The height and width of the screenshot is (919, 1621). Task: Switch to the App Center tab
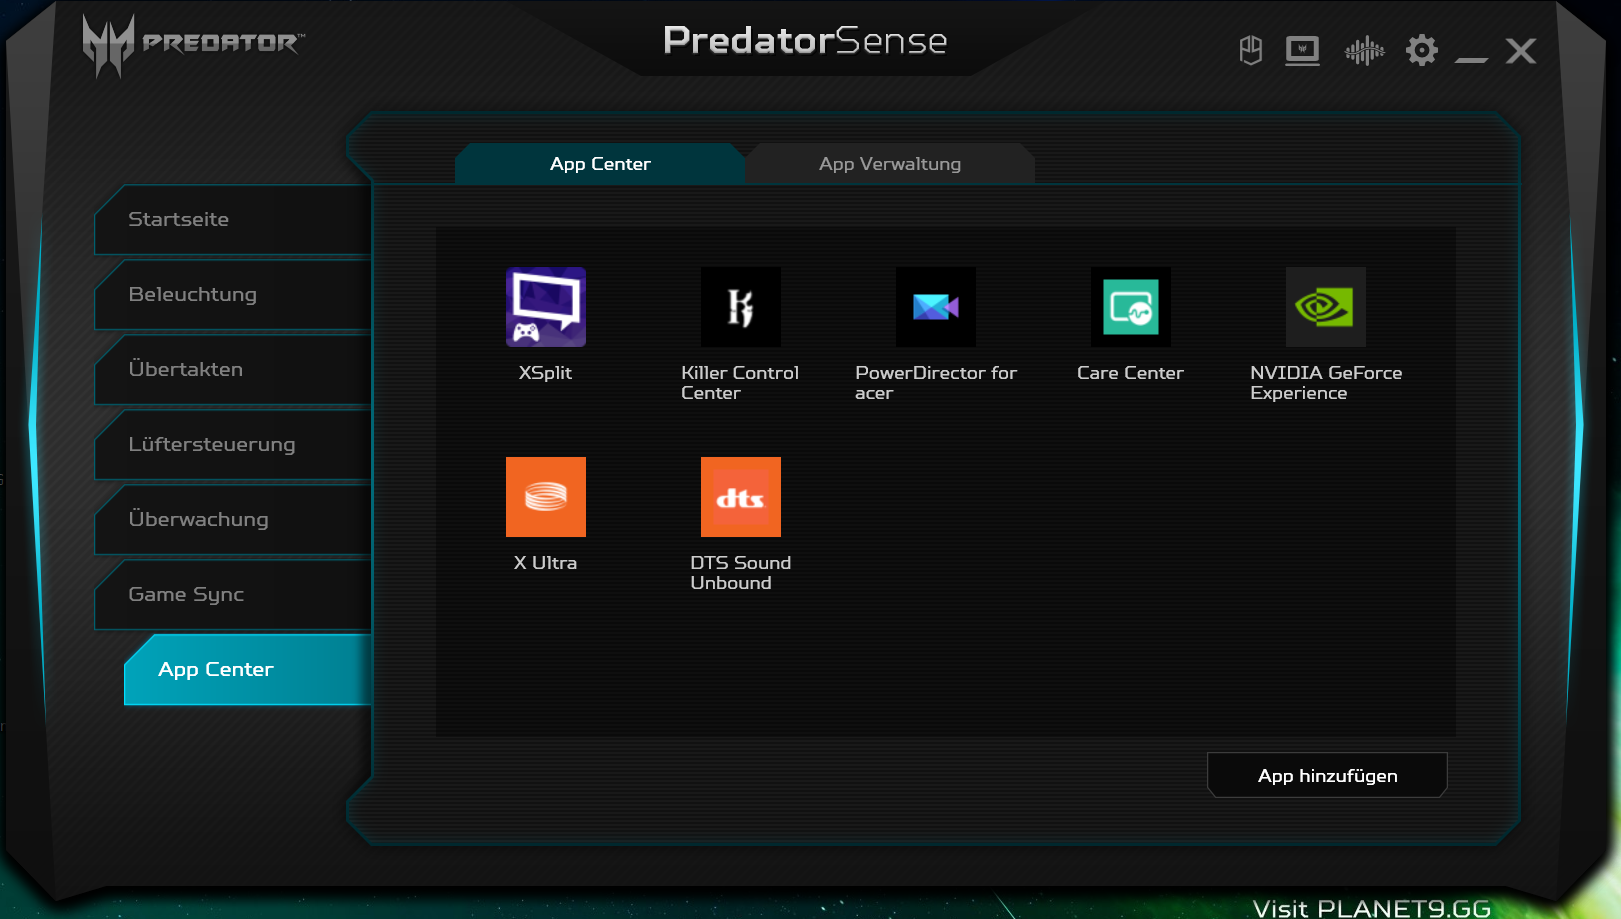(600, 164)
